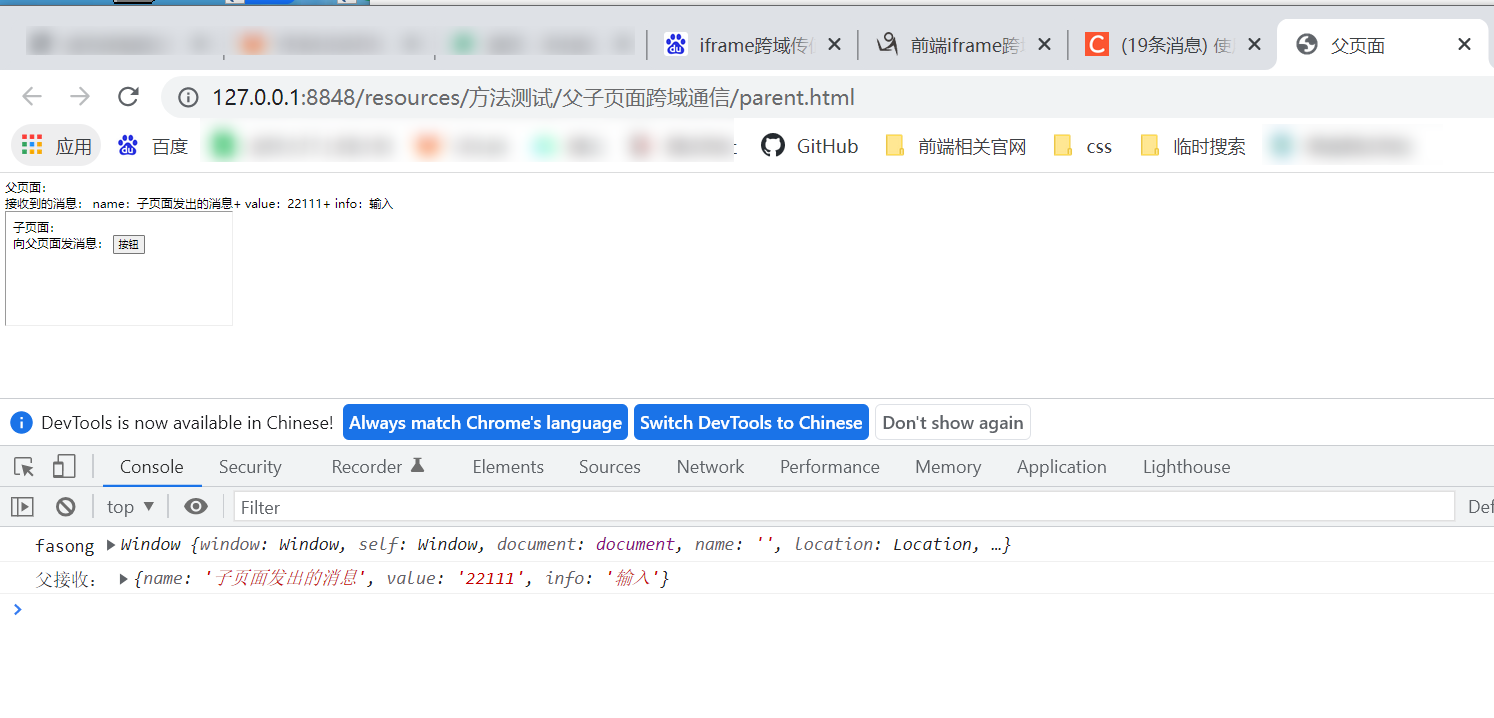Image resolution: width=1494 pixels, height=718 pixels.
Task: Reload the parent.html page
Action: click(x=128, y=96)
